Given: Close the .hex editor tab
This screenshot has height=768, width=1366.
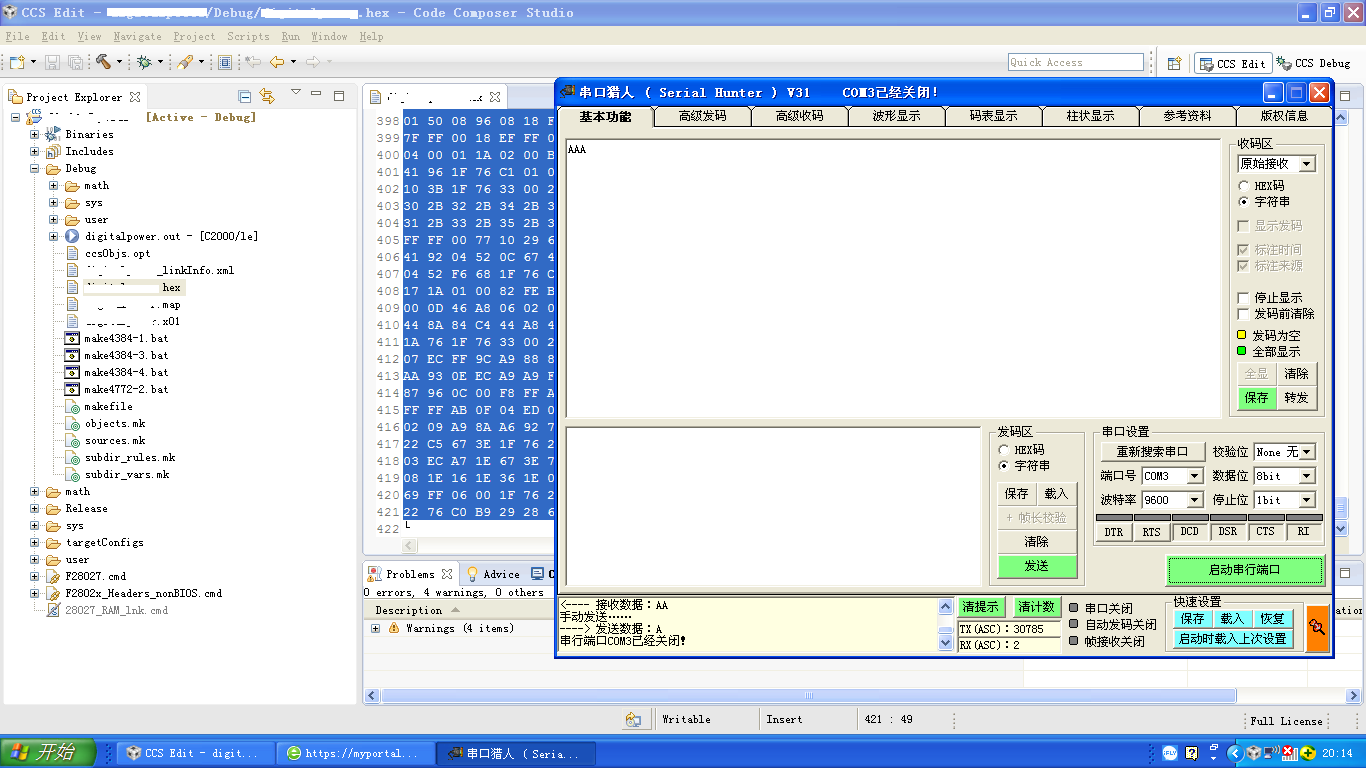Looking at the screenshot, I should click(495, 97).
